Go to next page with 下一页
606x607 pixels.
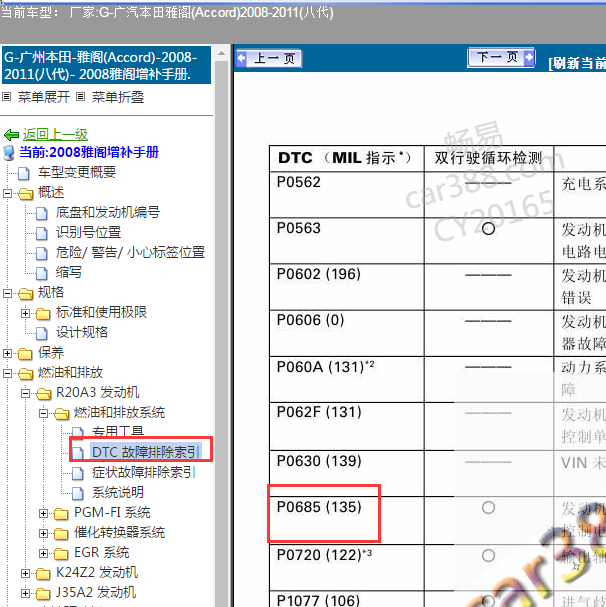(501, 58)
